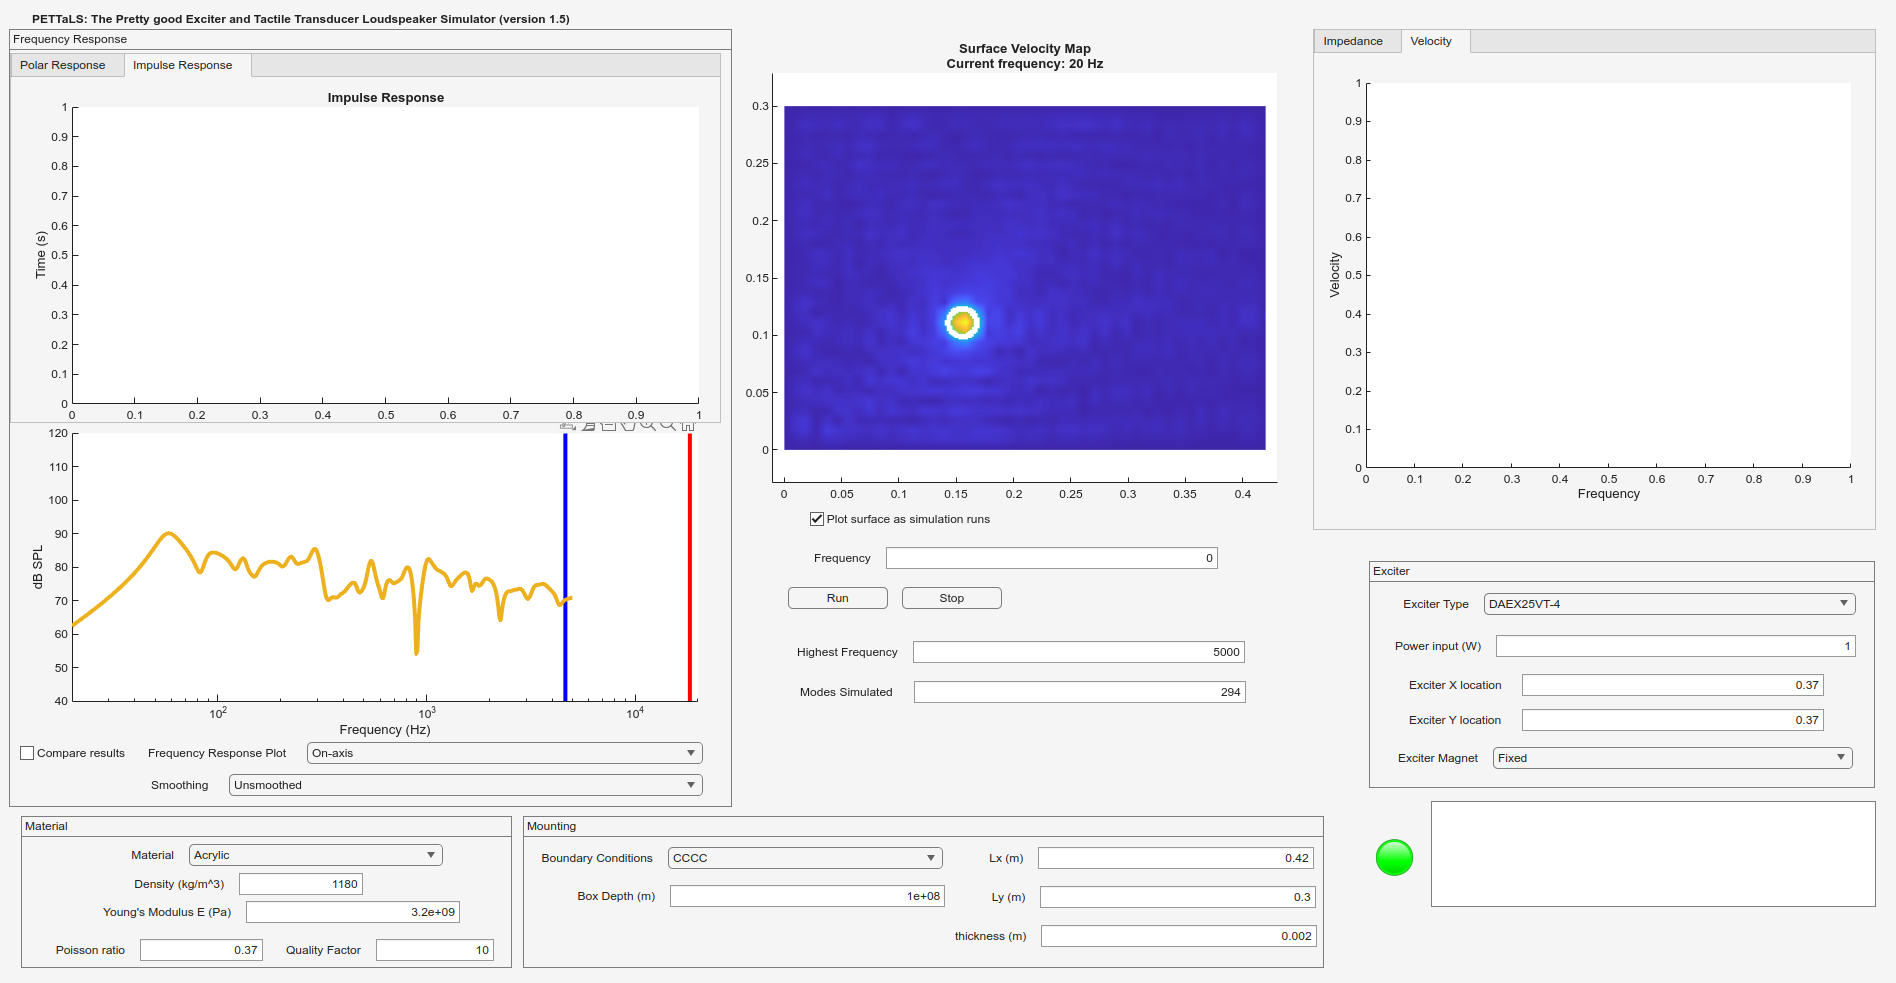Click the exciter dot on velocity map
1896x983 pixels.
click(x=962, y=322)
